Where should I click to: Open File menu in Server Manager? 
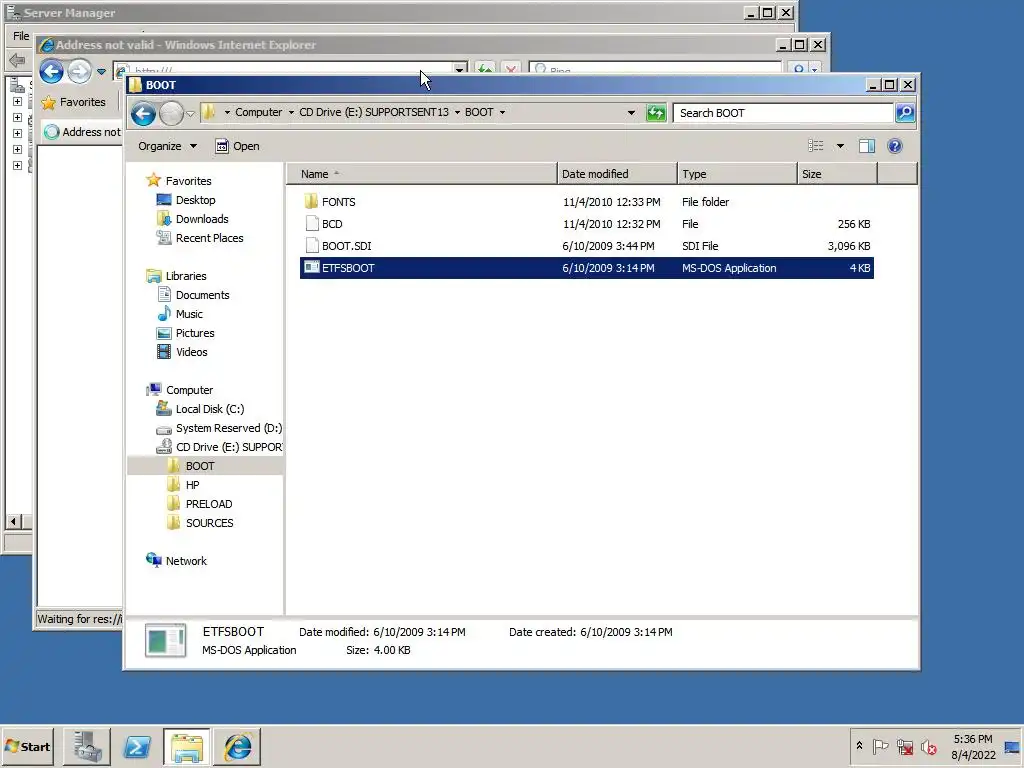(x=21, y=35)
